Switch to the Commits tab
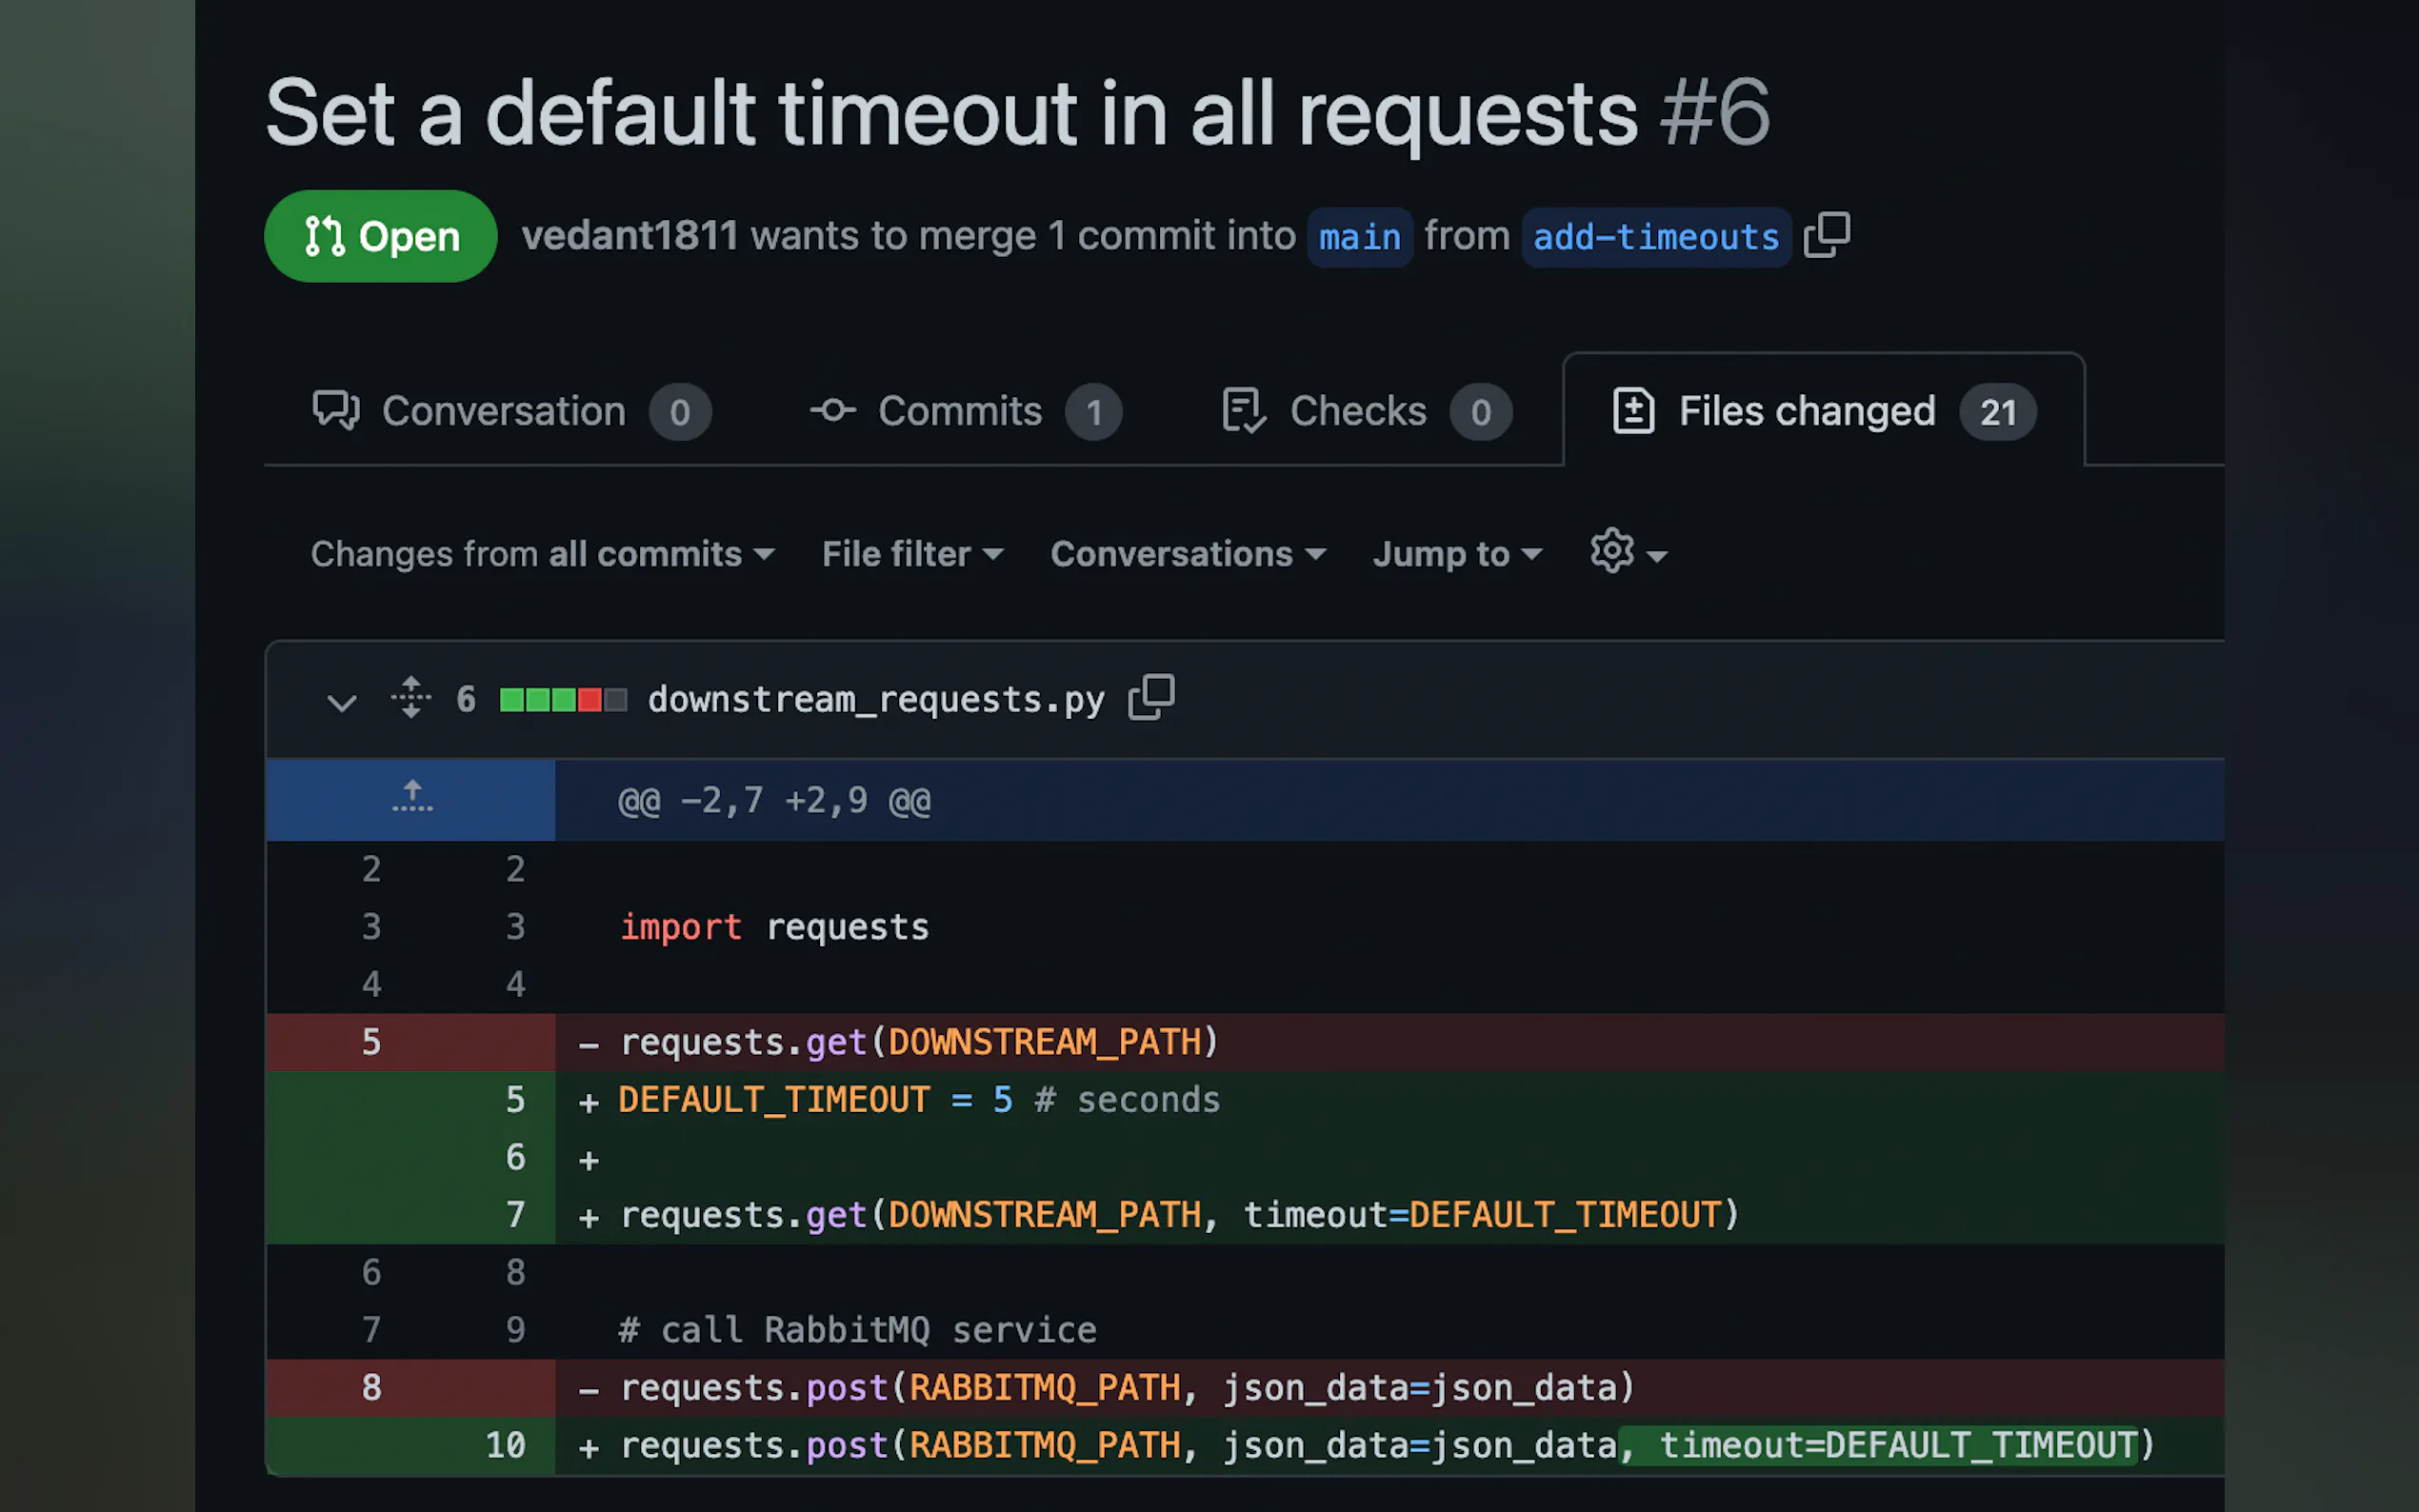2419x1512 pixels. coord(959,411)
